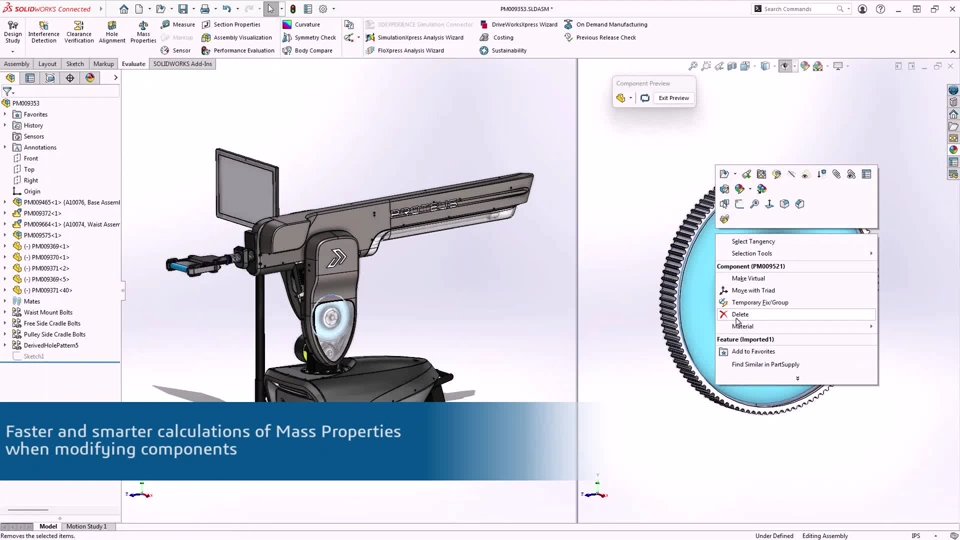
Task: Expand the Favorites folder
Action: tap(5, 114)
